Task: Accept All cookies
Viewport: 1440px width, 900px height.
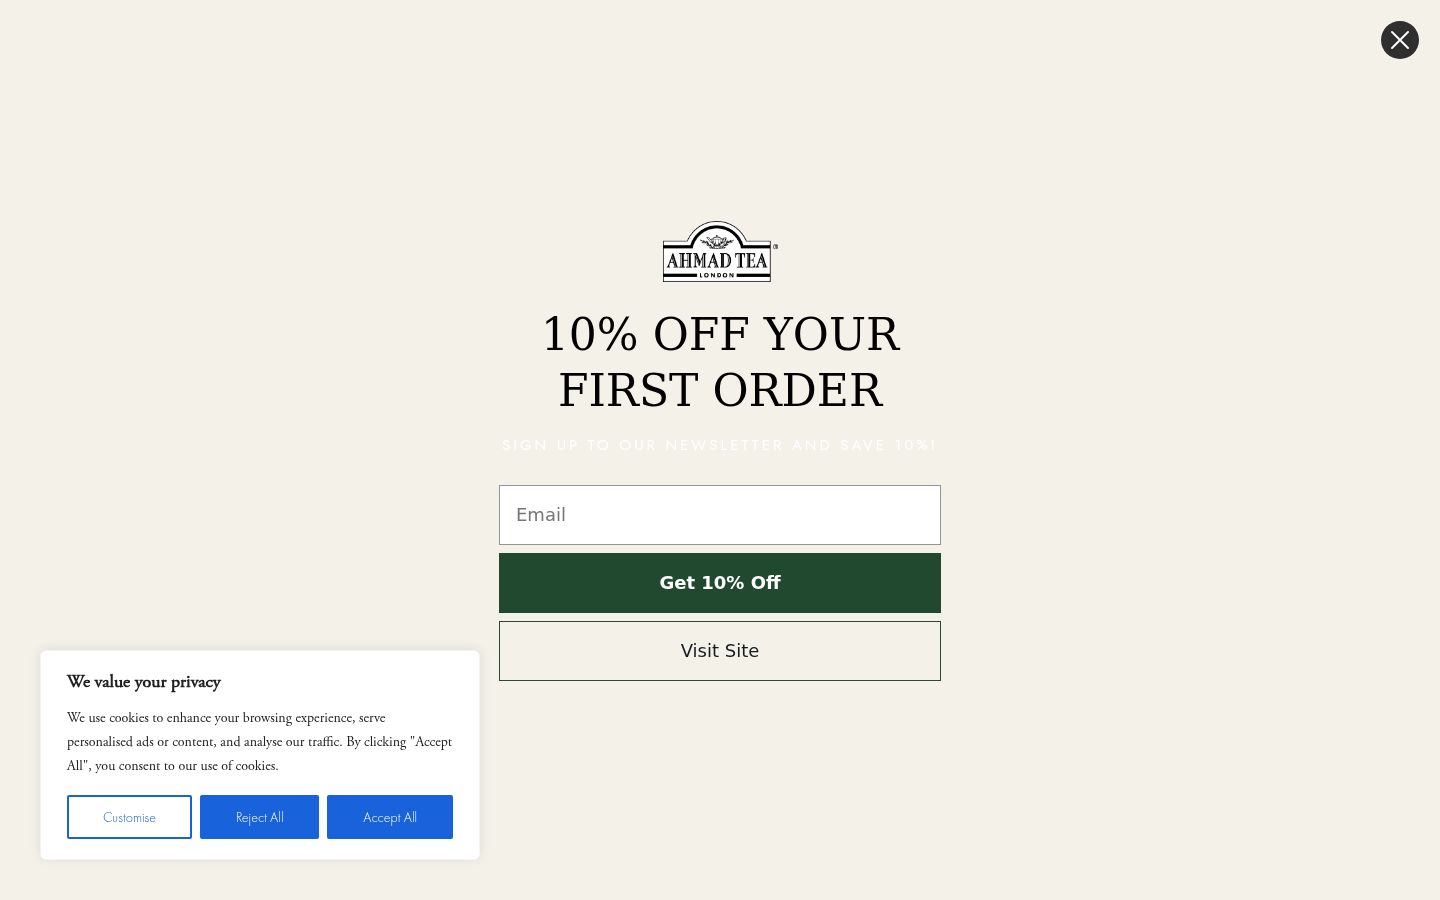Action: pyautogui.click(x=390, y=817)
